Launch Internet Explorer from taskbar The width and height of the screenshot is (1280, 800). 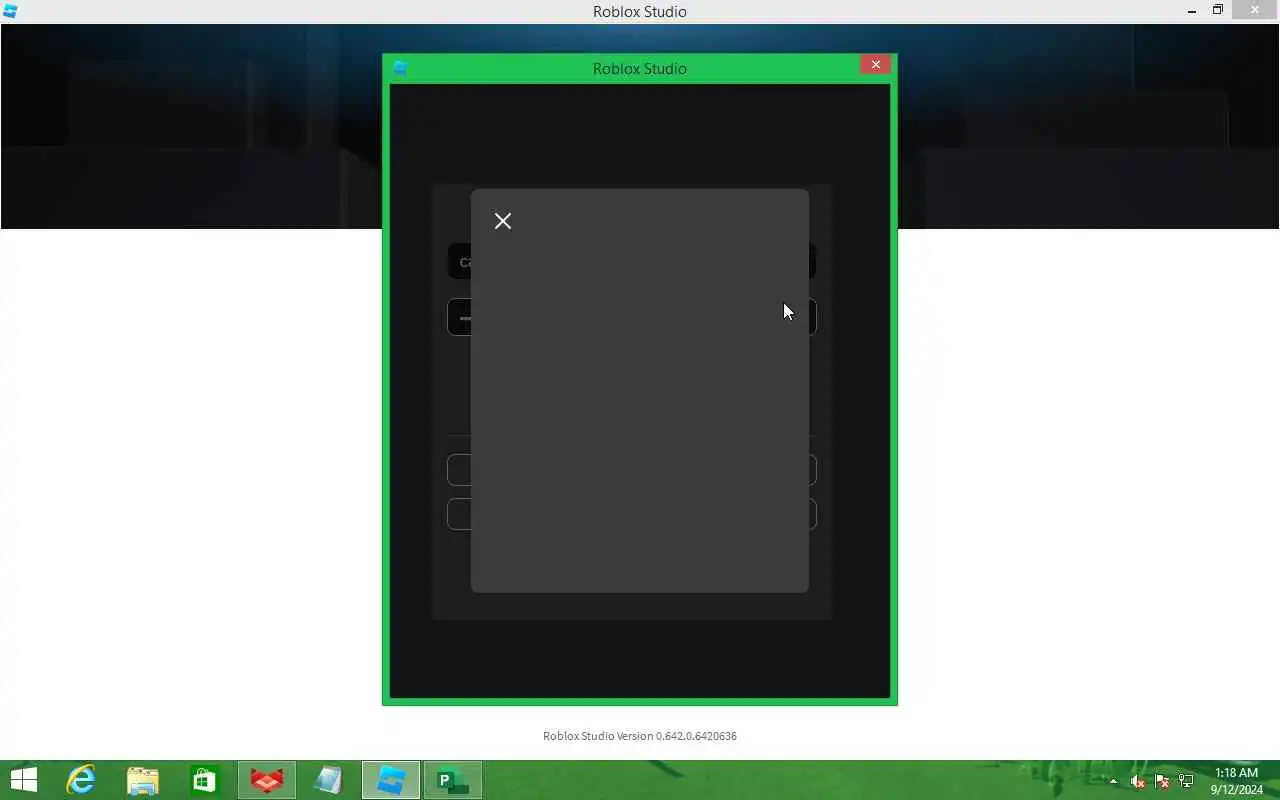coord(80,780)
